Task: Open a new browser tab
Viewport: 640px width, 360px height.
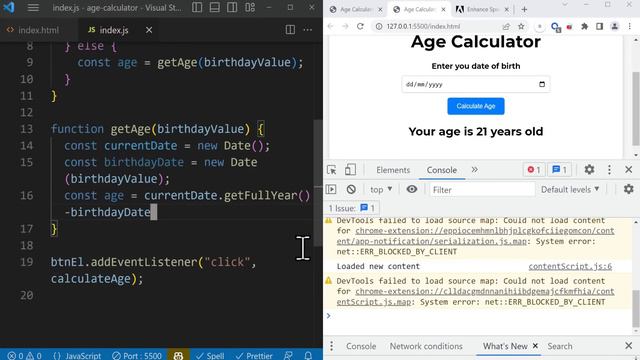Action: 524,9
